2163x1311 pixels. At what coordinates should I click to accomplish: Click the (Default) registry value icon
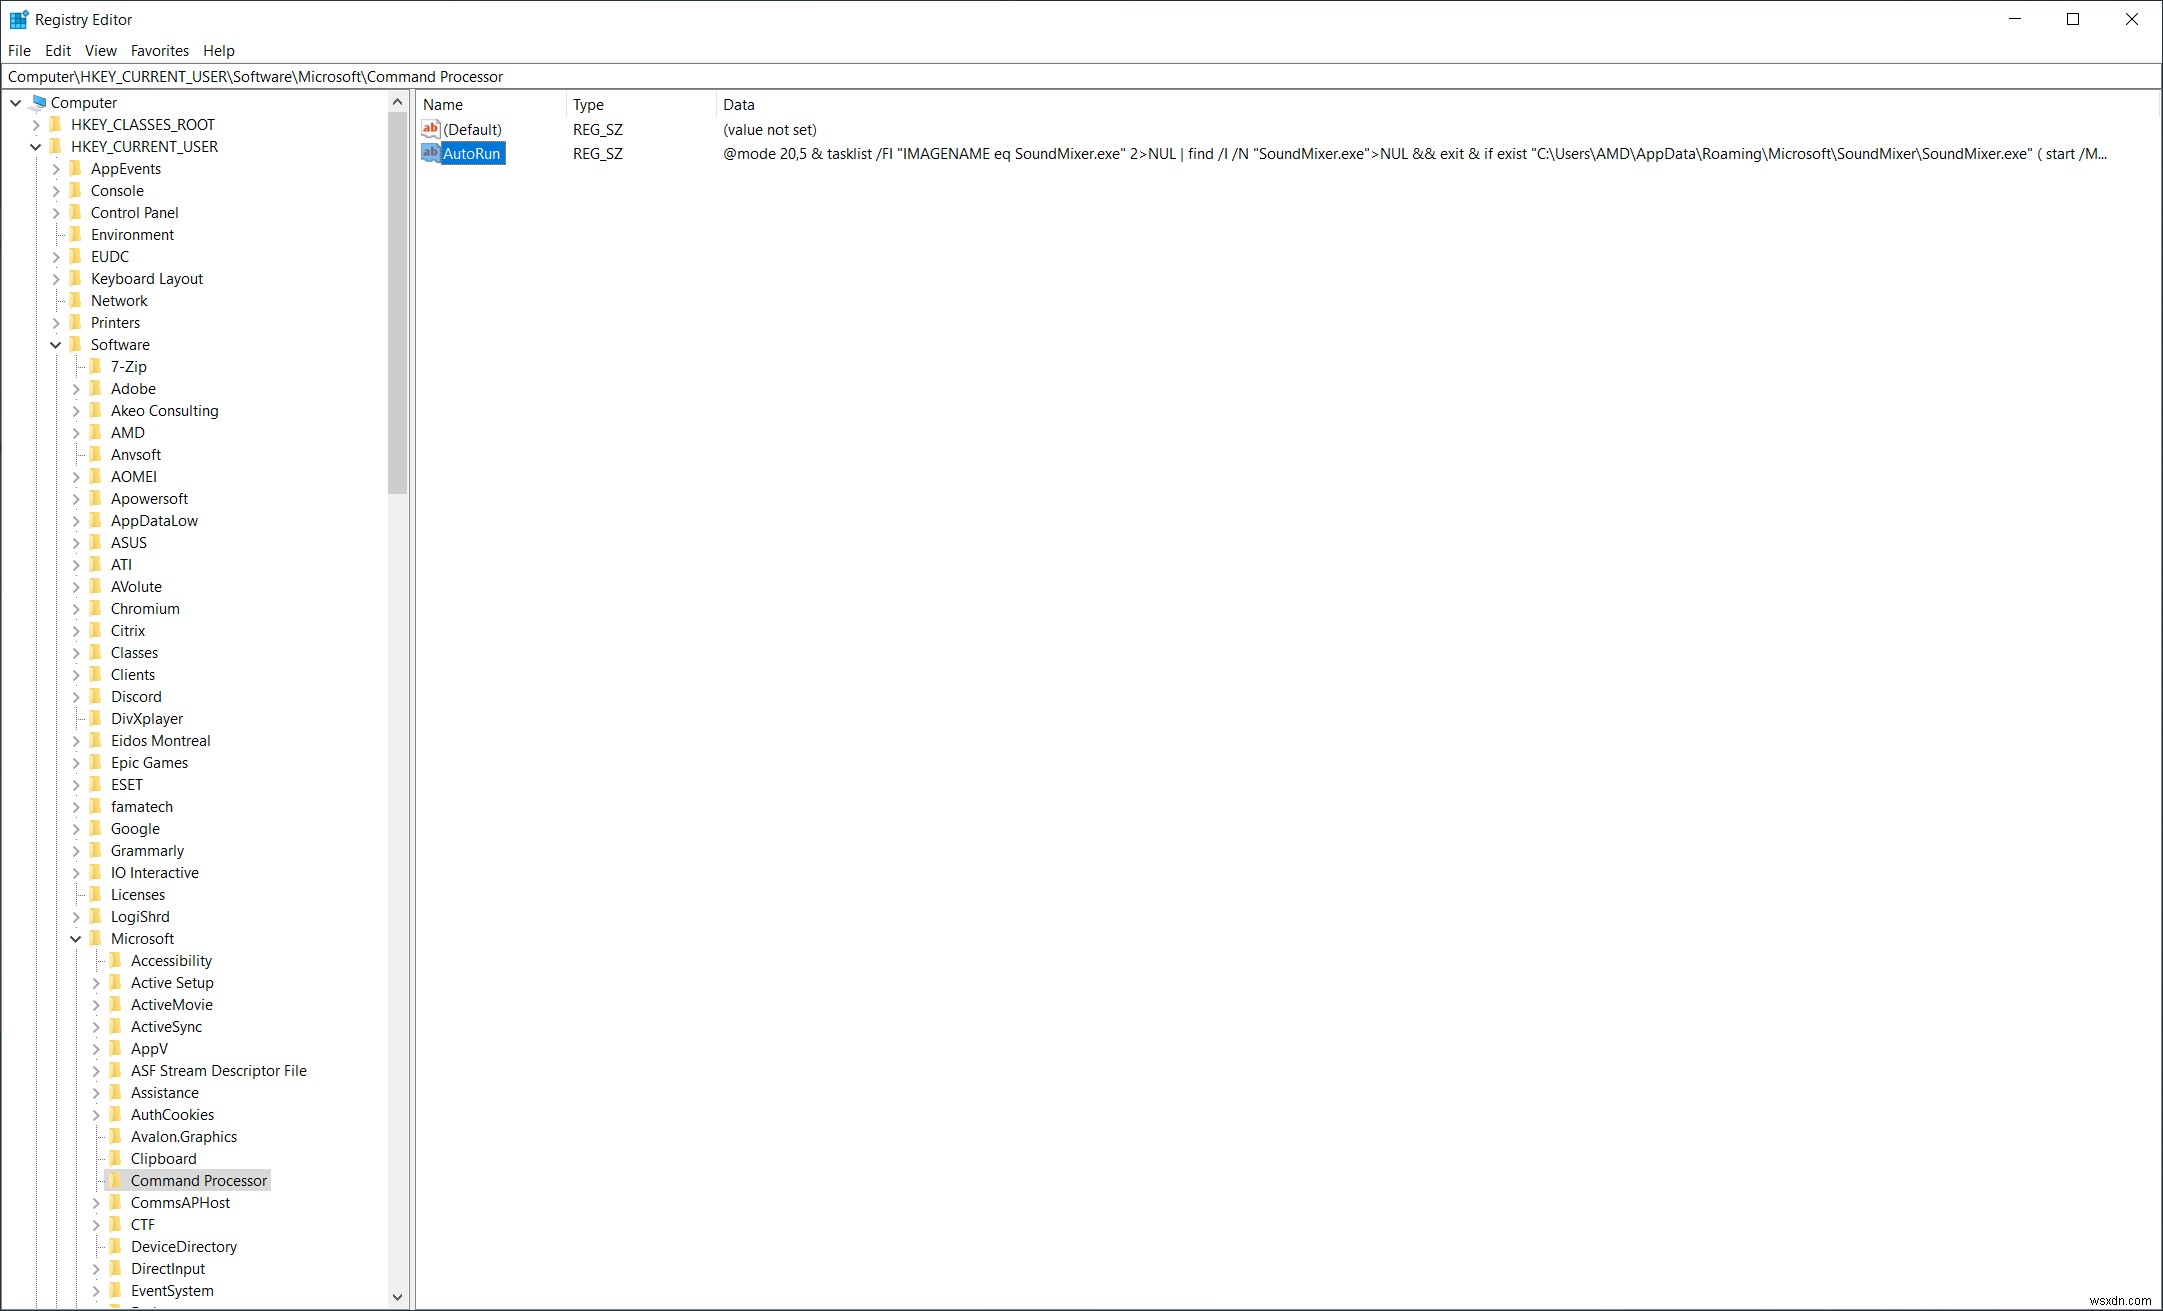[431, 128]
